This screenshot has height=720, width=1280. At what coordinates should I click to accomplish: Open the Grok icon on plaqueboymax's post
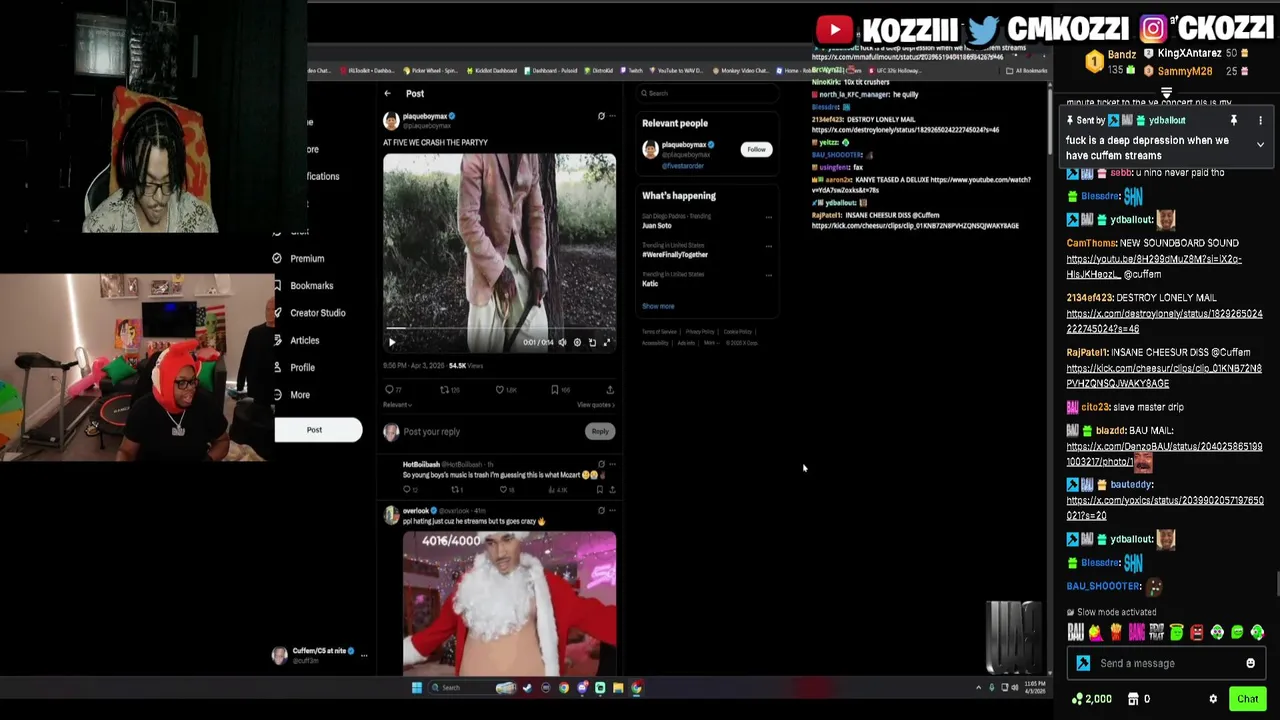coord(601,116)
